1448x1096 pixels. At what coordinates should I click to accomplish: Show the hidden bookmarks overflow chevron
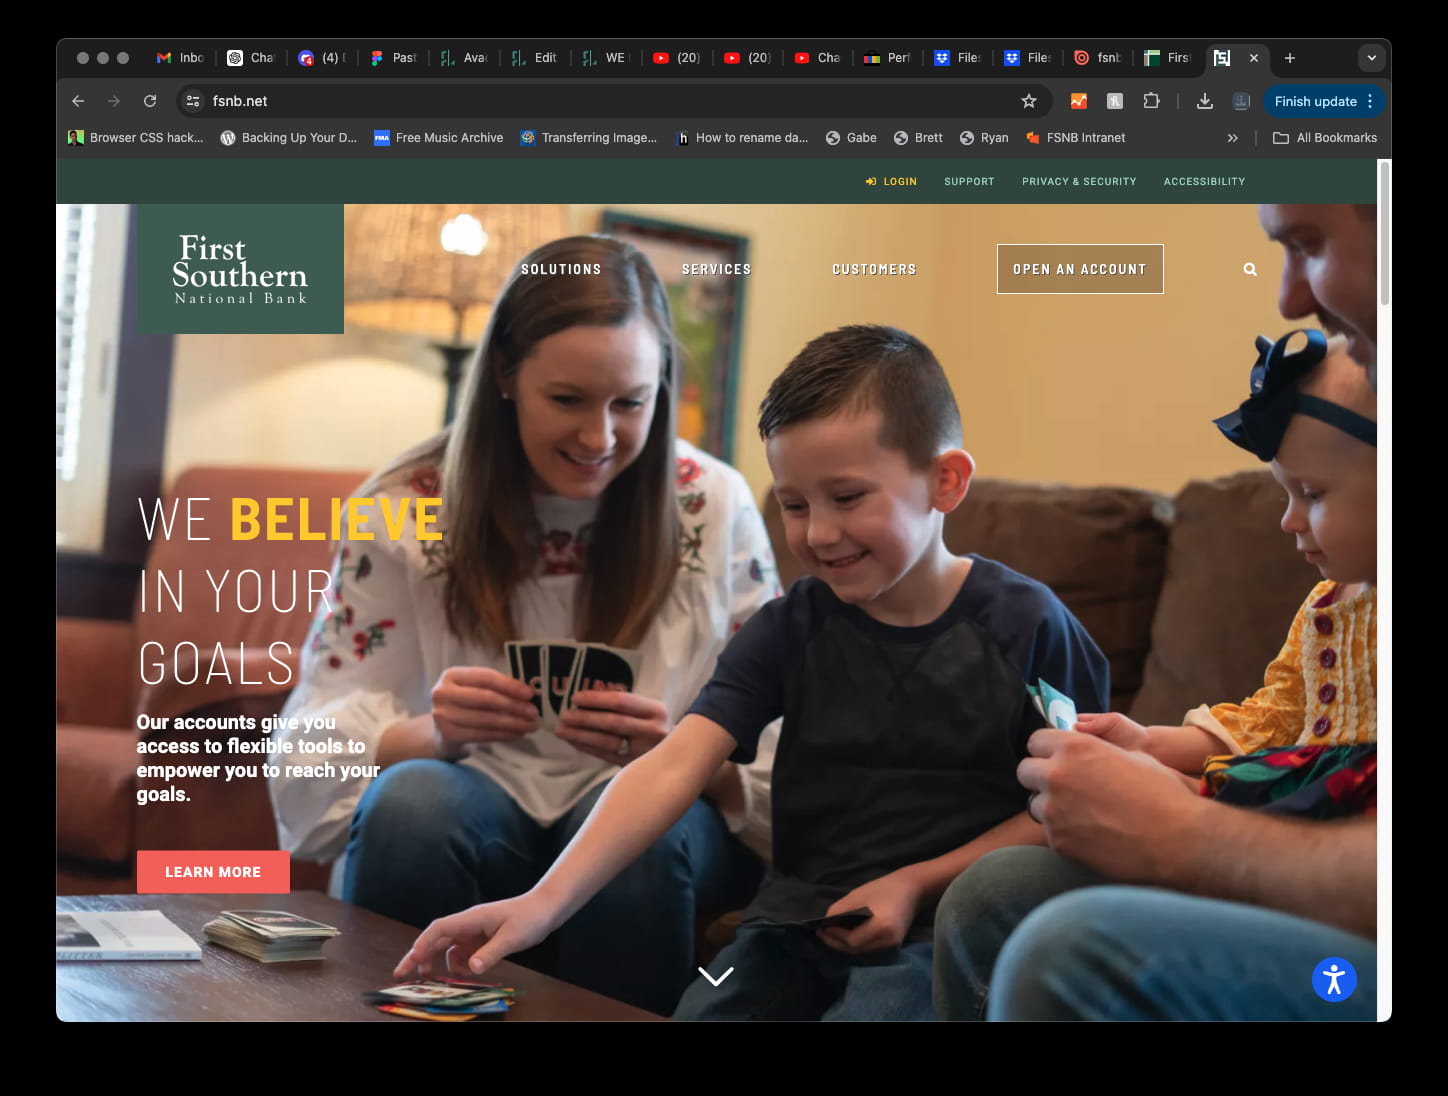(1232, 138)
